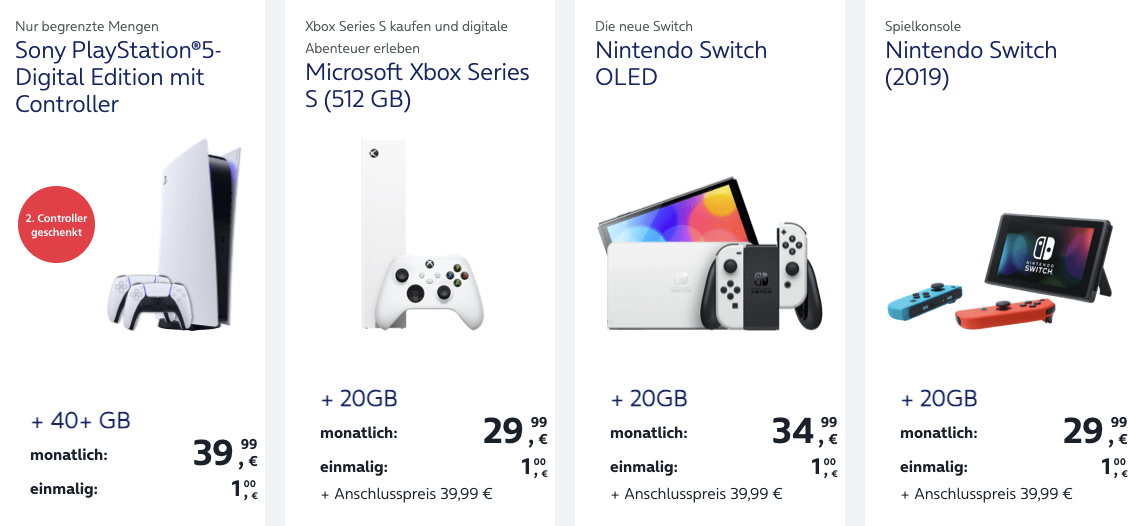
Task: Click the 29,99 € monthly Xbox price
Action: [515, 431]
